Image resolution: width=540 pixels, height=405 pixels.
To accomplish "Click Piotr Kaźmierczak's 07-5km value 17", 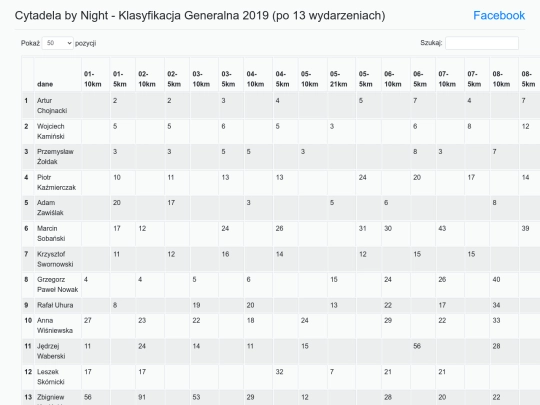I will click(x=471, y=177).
